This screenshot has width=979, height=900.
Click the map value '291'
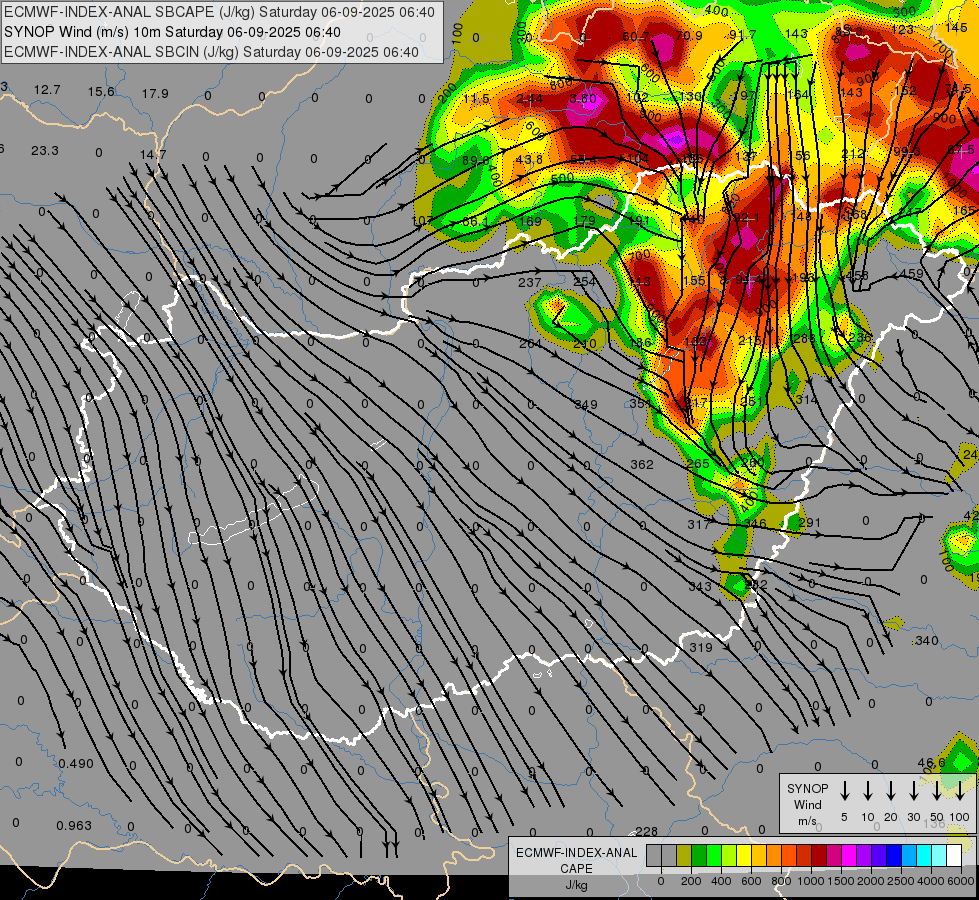pyautogui.click(x=810, y=523)
